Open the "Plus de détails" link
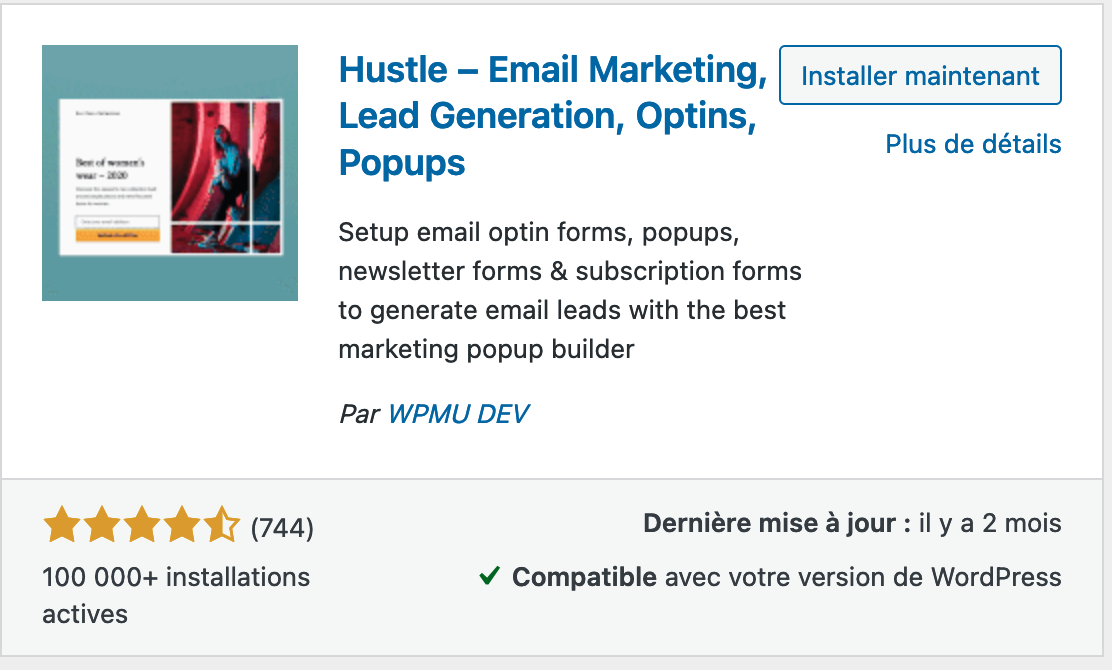 973,144
